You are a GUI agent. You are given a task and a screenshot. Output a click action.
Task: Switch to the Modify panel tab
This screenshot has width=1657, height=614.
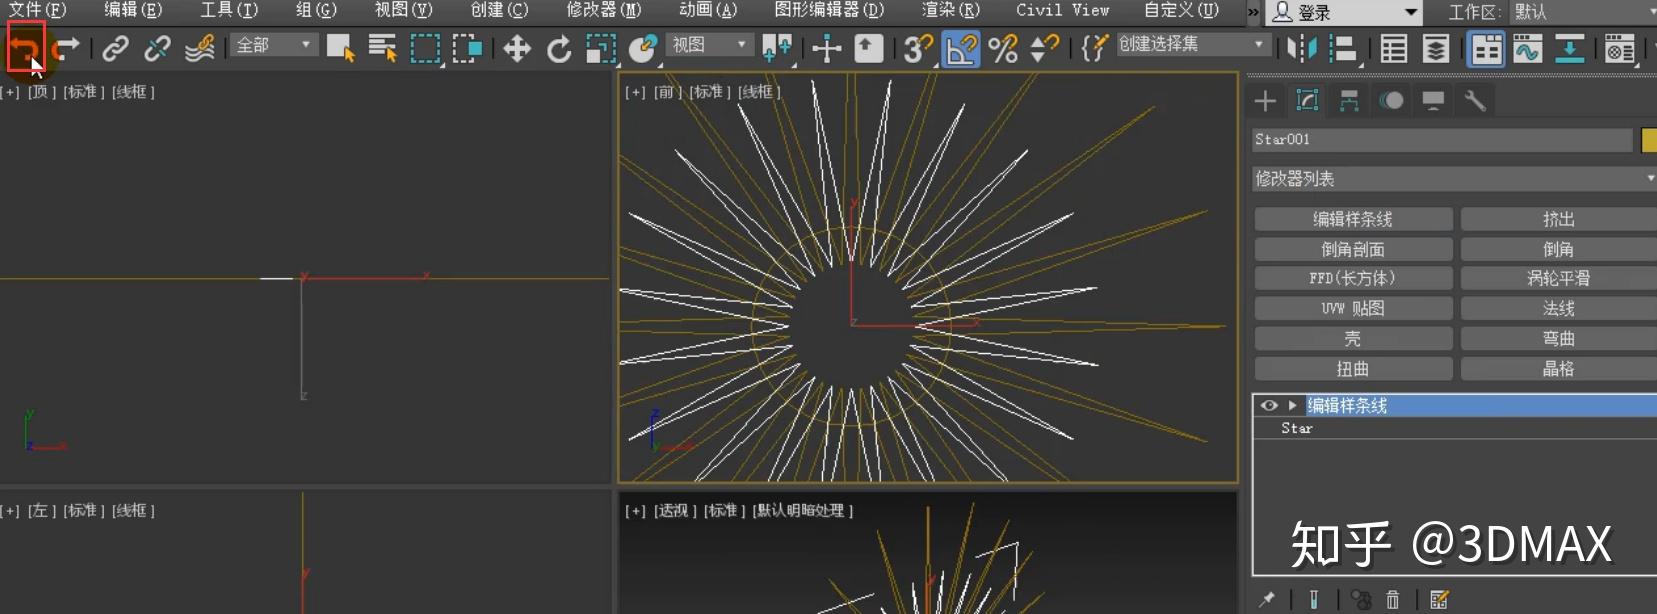click(x=1307, y=100)
